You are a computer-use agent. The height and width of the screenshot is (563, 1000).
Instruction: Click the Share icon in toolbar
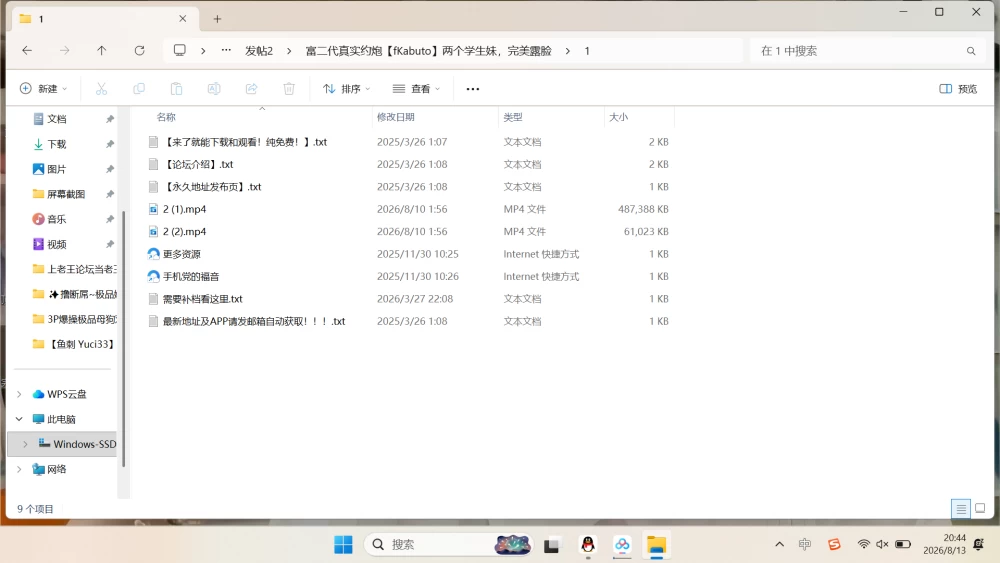[251, 89]
